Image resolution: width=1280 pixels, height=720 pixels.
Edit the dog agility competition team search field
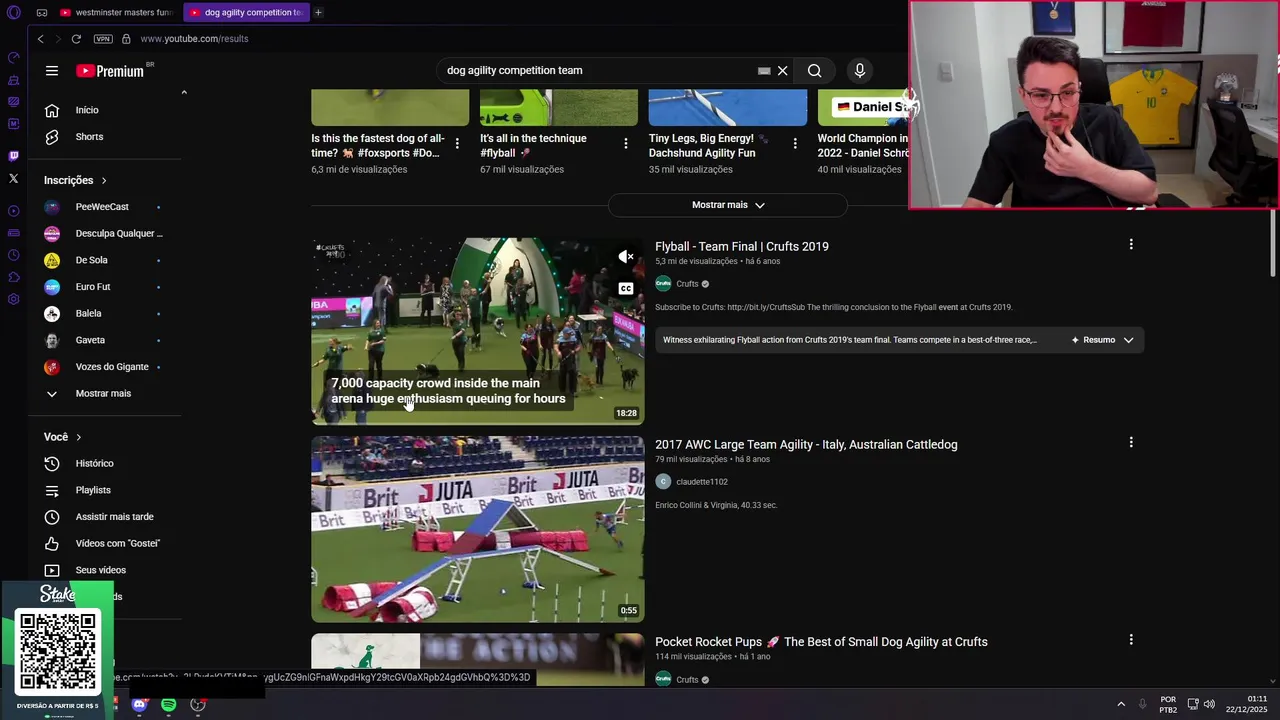(600, 71)
